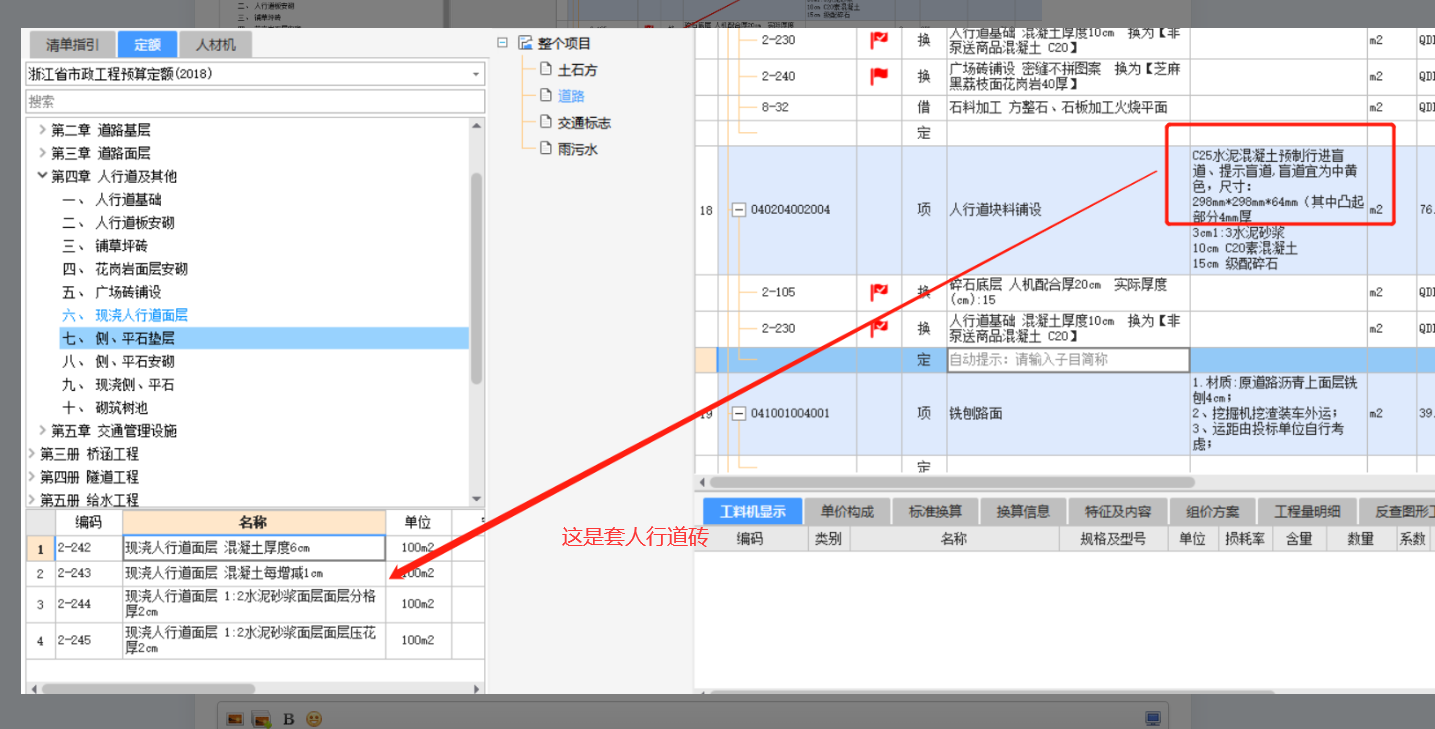Switch to 工料机显示 tab
The width and height of the screenshot is (1435, 729).
click(x=753, y=511)
